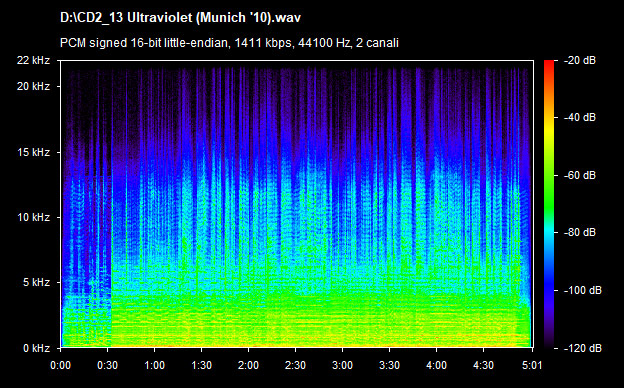
Task: Click the -60 dB scale label
Action: pyautogui.click(x=579, y=175)
